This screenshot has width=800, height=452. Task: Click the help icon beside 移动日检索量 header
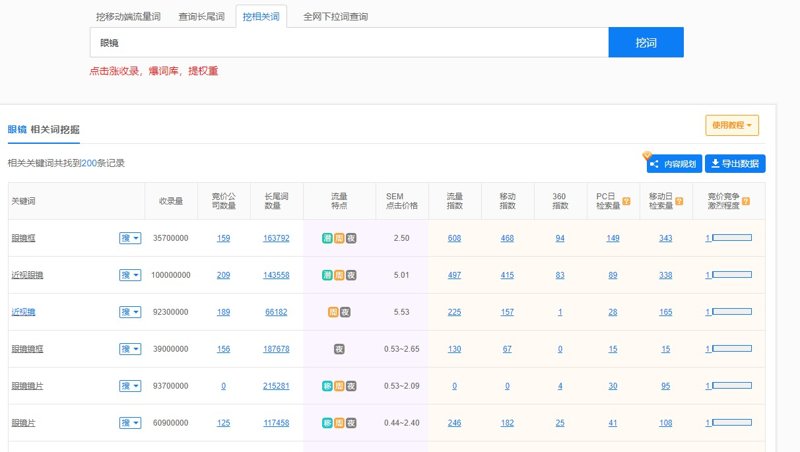tap(679, 201)
